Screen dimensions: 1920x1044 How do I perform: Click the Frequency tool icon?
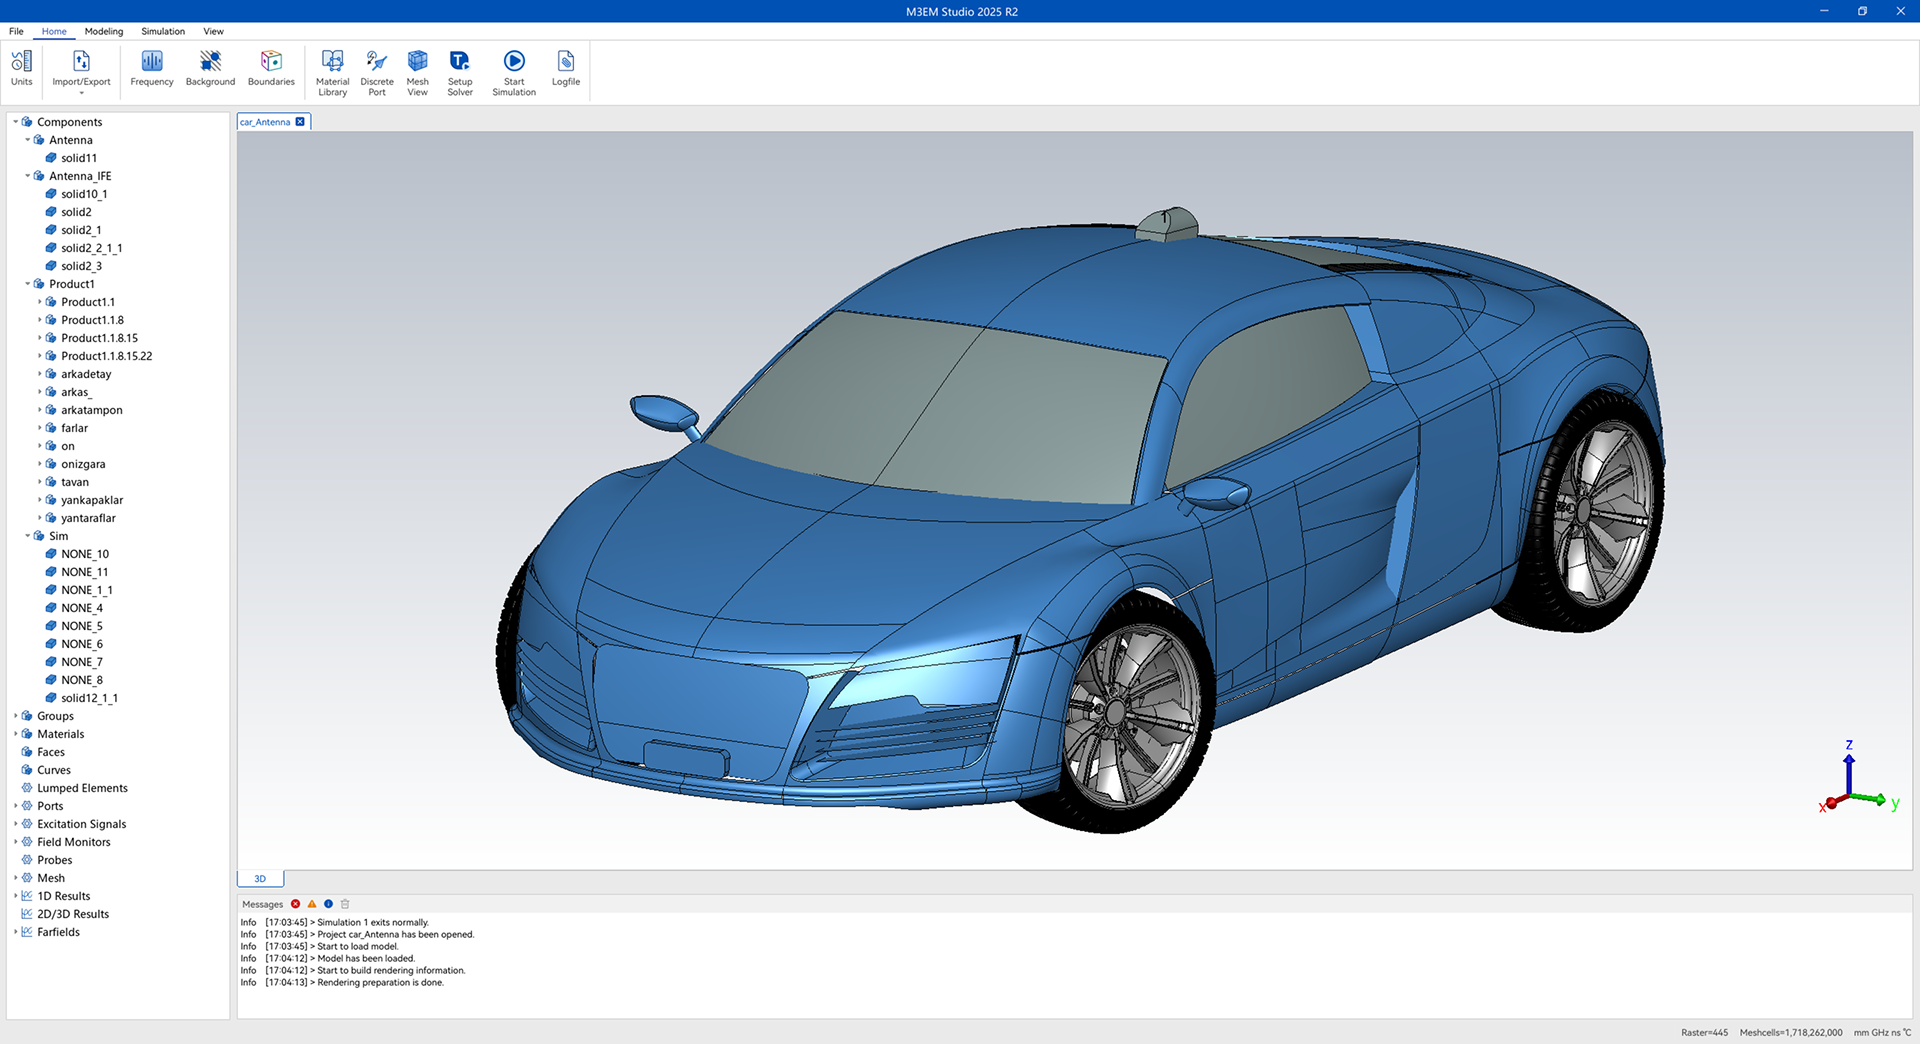point(152,69)
